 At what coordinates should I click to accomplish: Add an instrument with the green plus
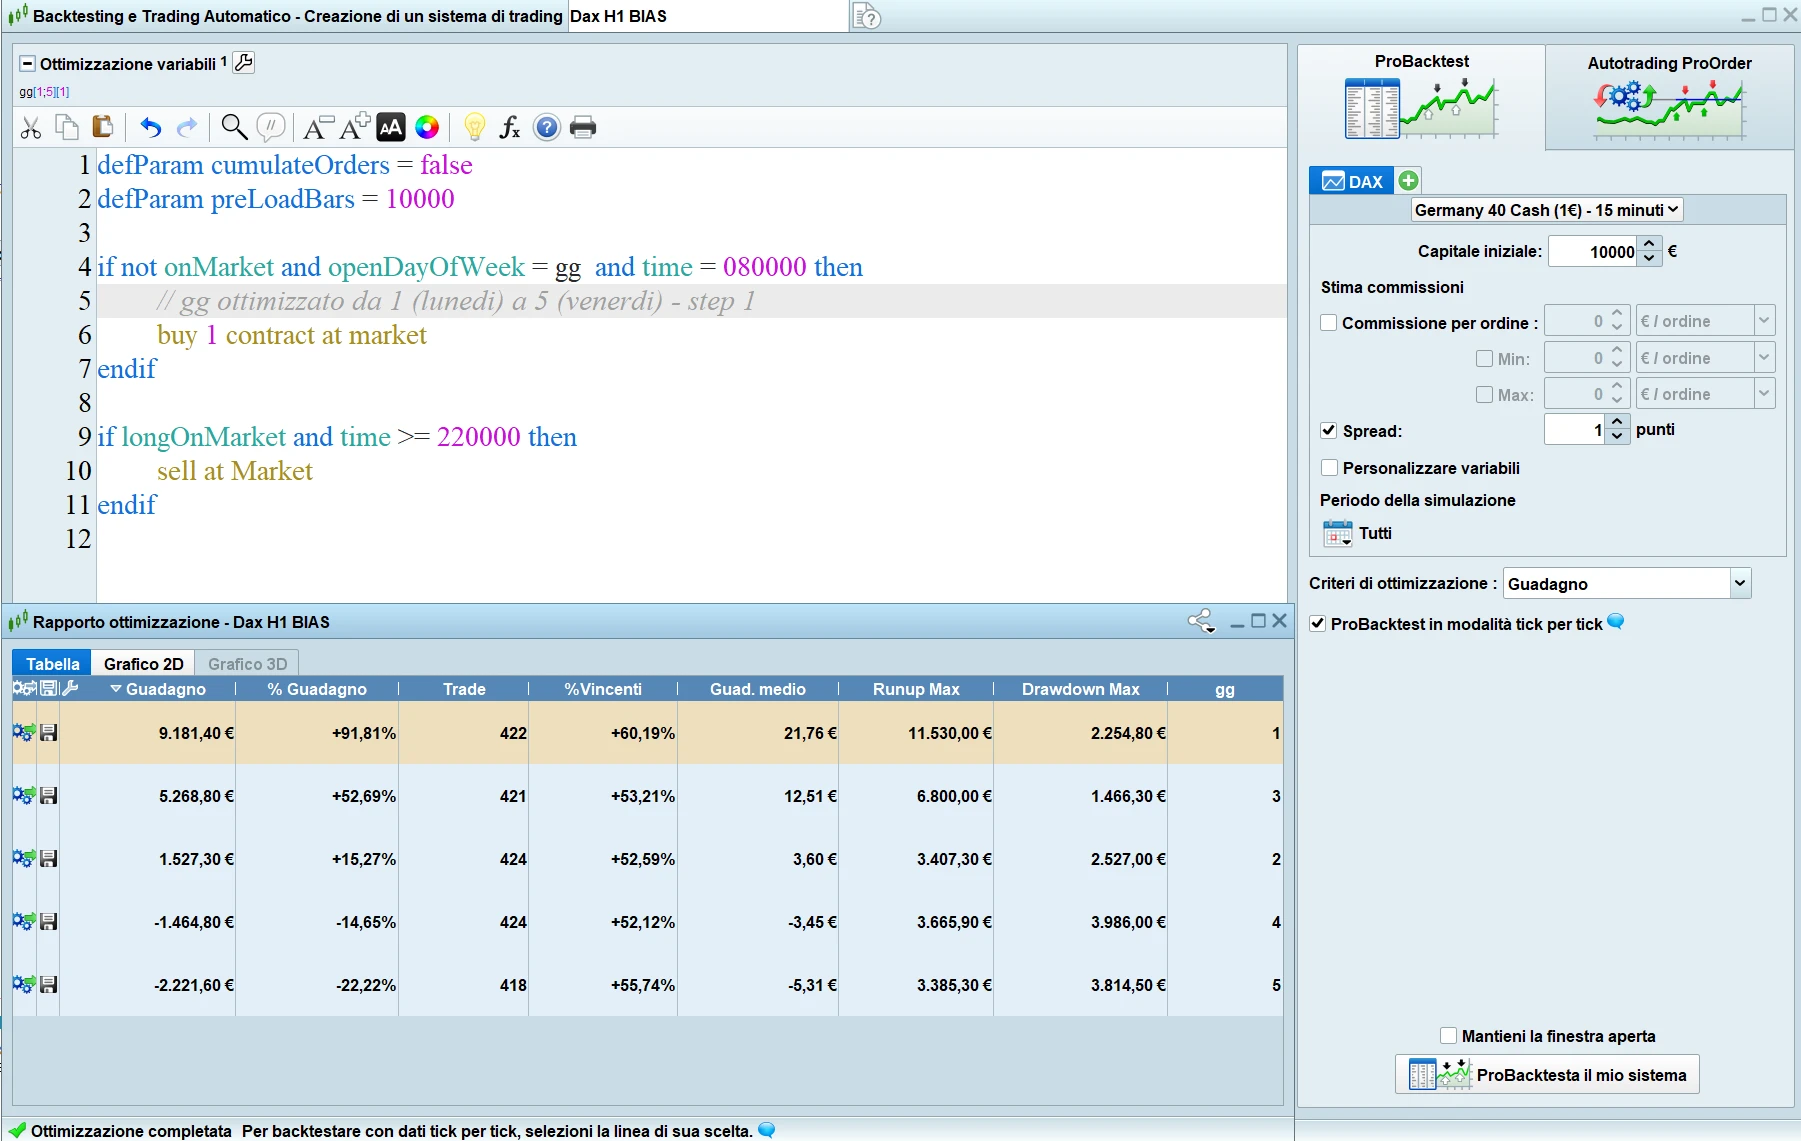pos(1408,180)
